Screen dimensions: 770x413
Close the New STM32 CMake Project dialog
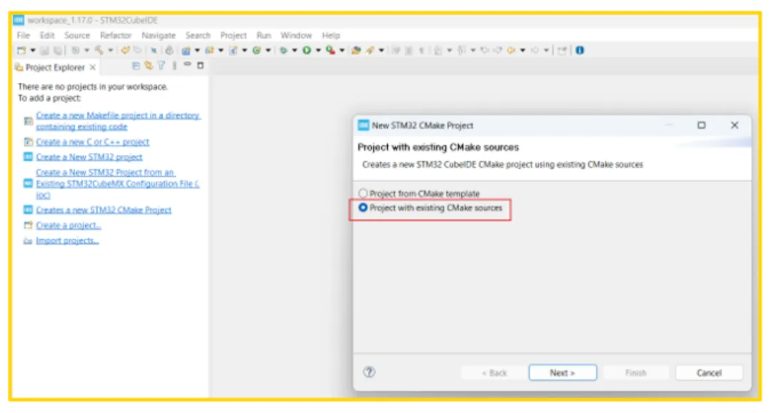[735, 125]
